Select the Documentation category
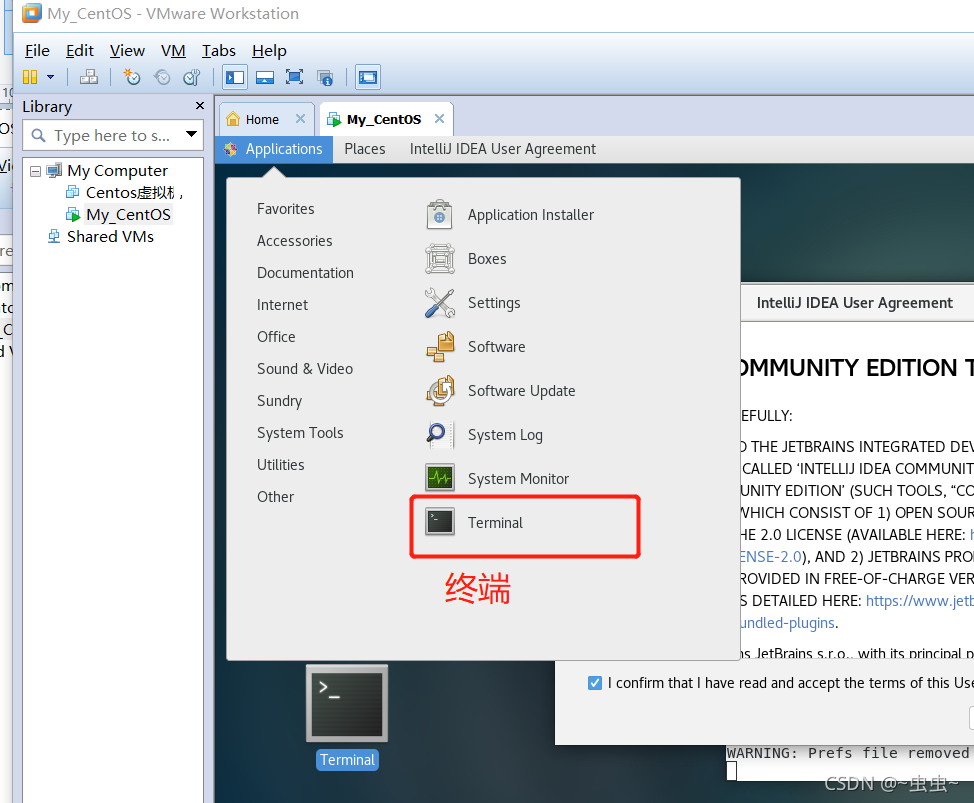Image resolution: width=974 pixels, height=803 pixels. coord(305,273)
